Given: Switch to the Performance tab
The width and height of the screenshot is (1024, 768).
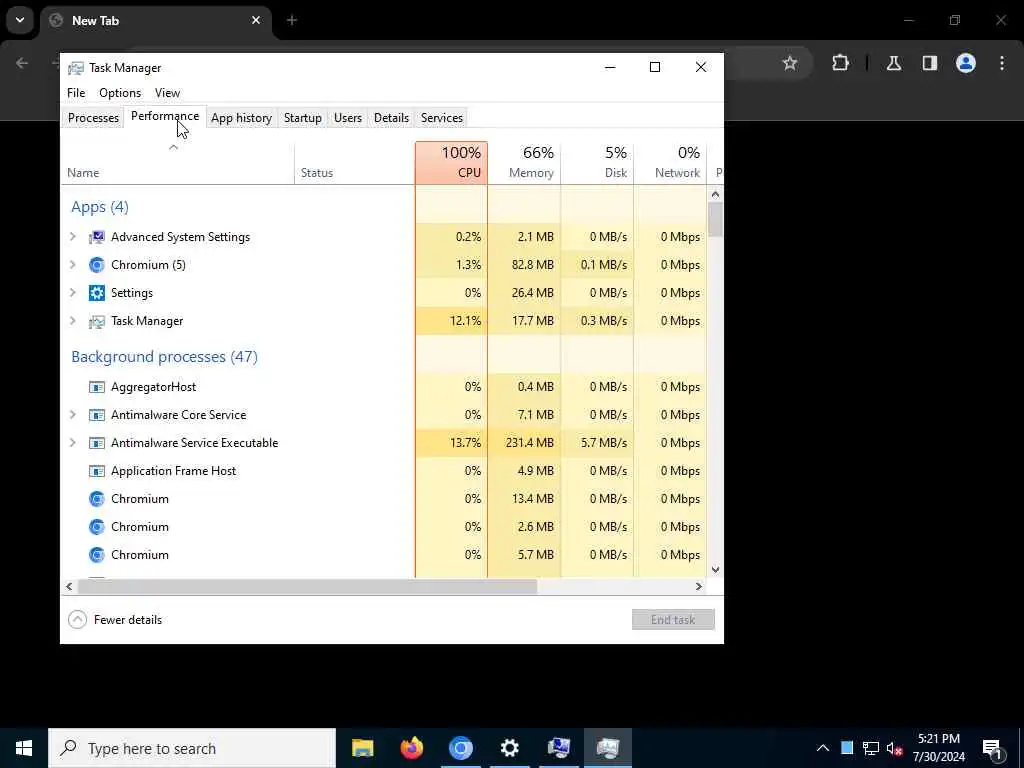Looking at the screenshot, I should coord(165,116).
